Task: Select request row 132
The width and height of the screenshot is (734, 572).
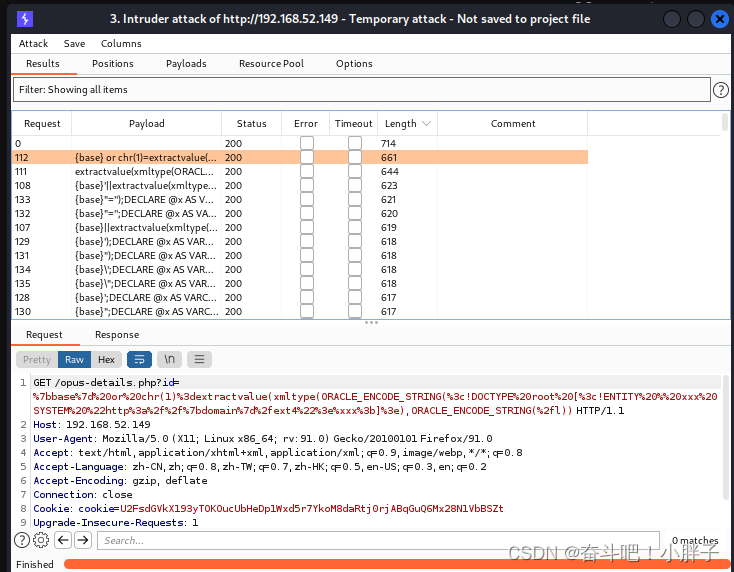Action: [300, 213]
